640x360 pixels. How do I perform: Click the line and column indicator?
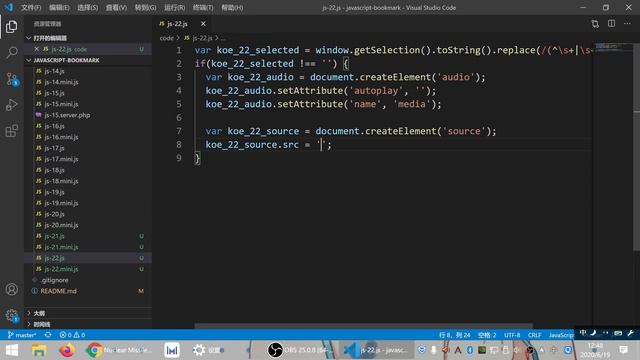(454, 335)
